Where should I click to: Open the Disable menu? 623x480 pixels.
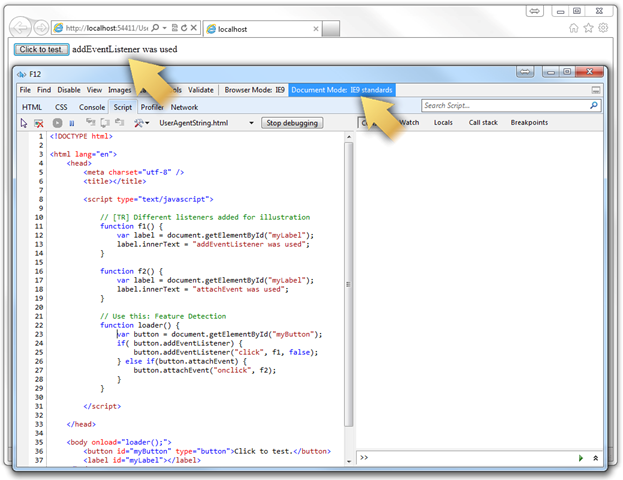(69, 90)
